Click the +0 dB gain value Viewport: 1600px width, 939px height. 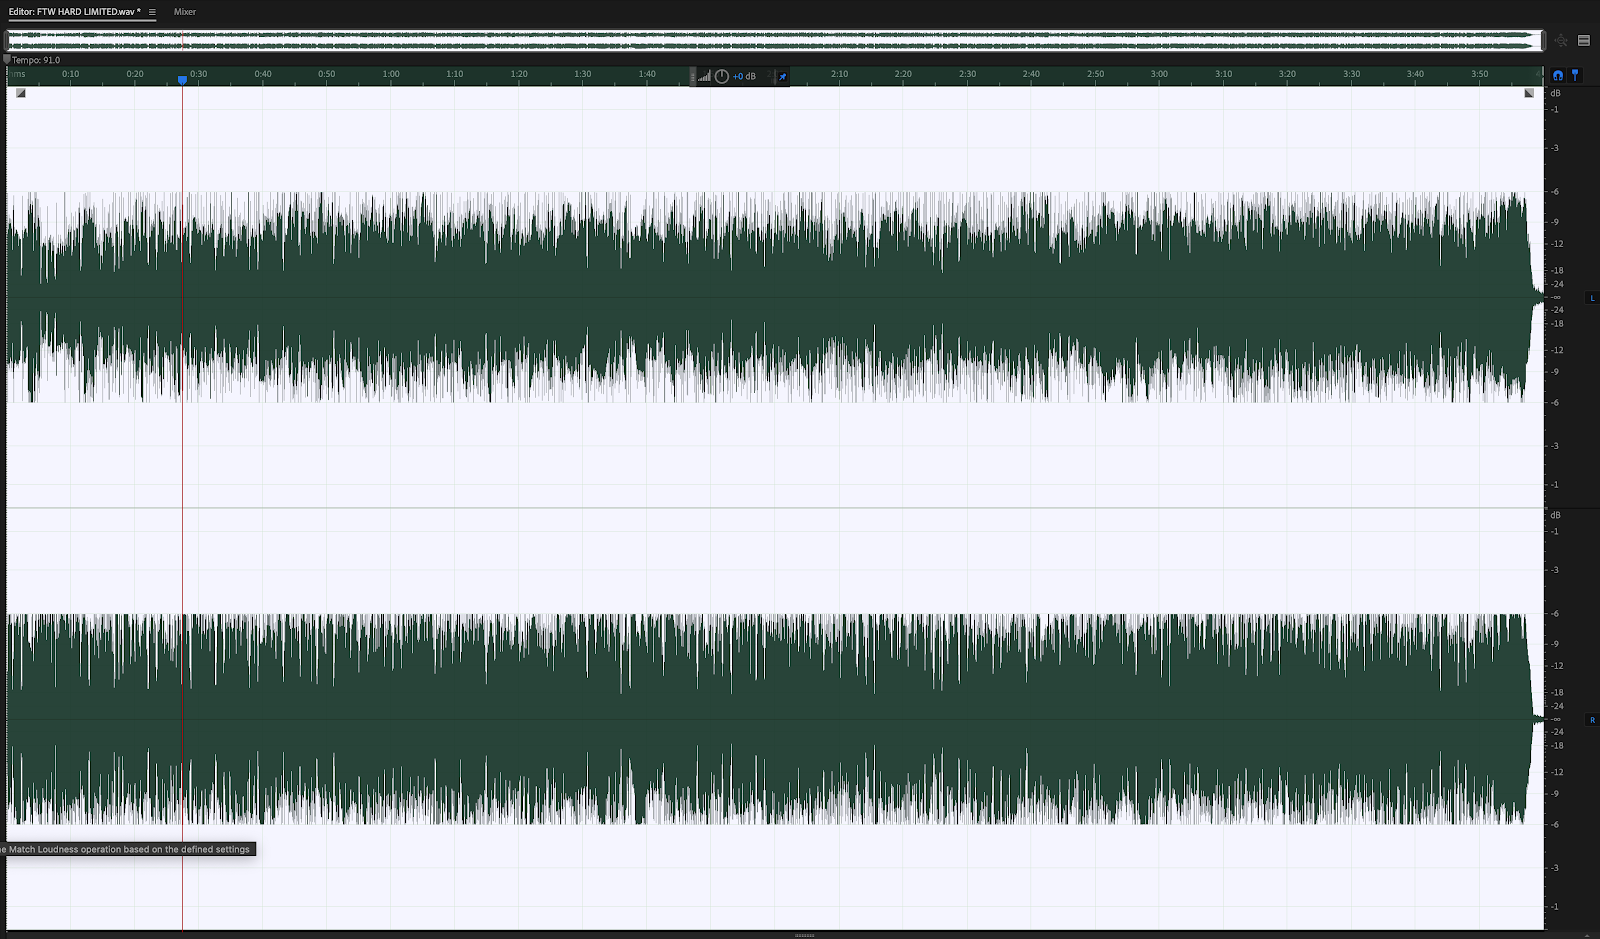(745, 76)
